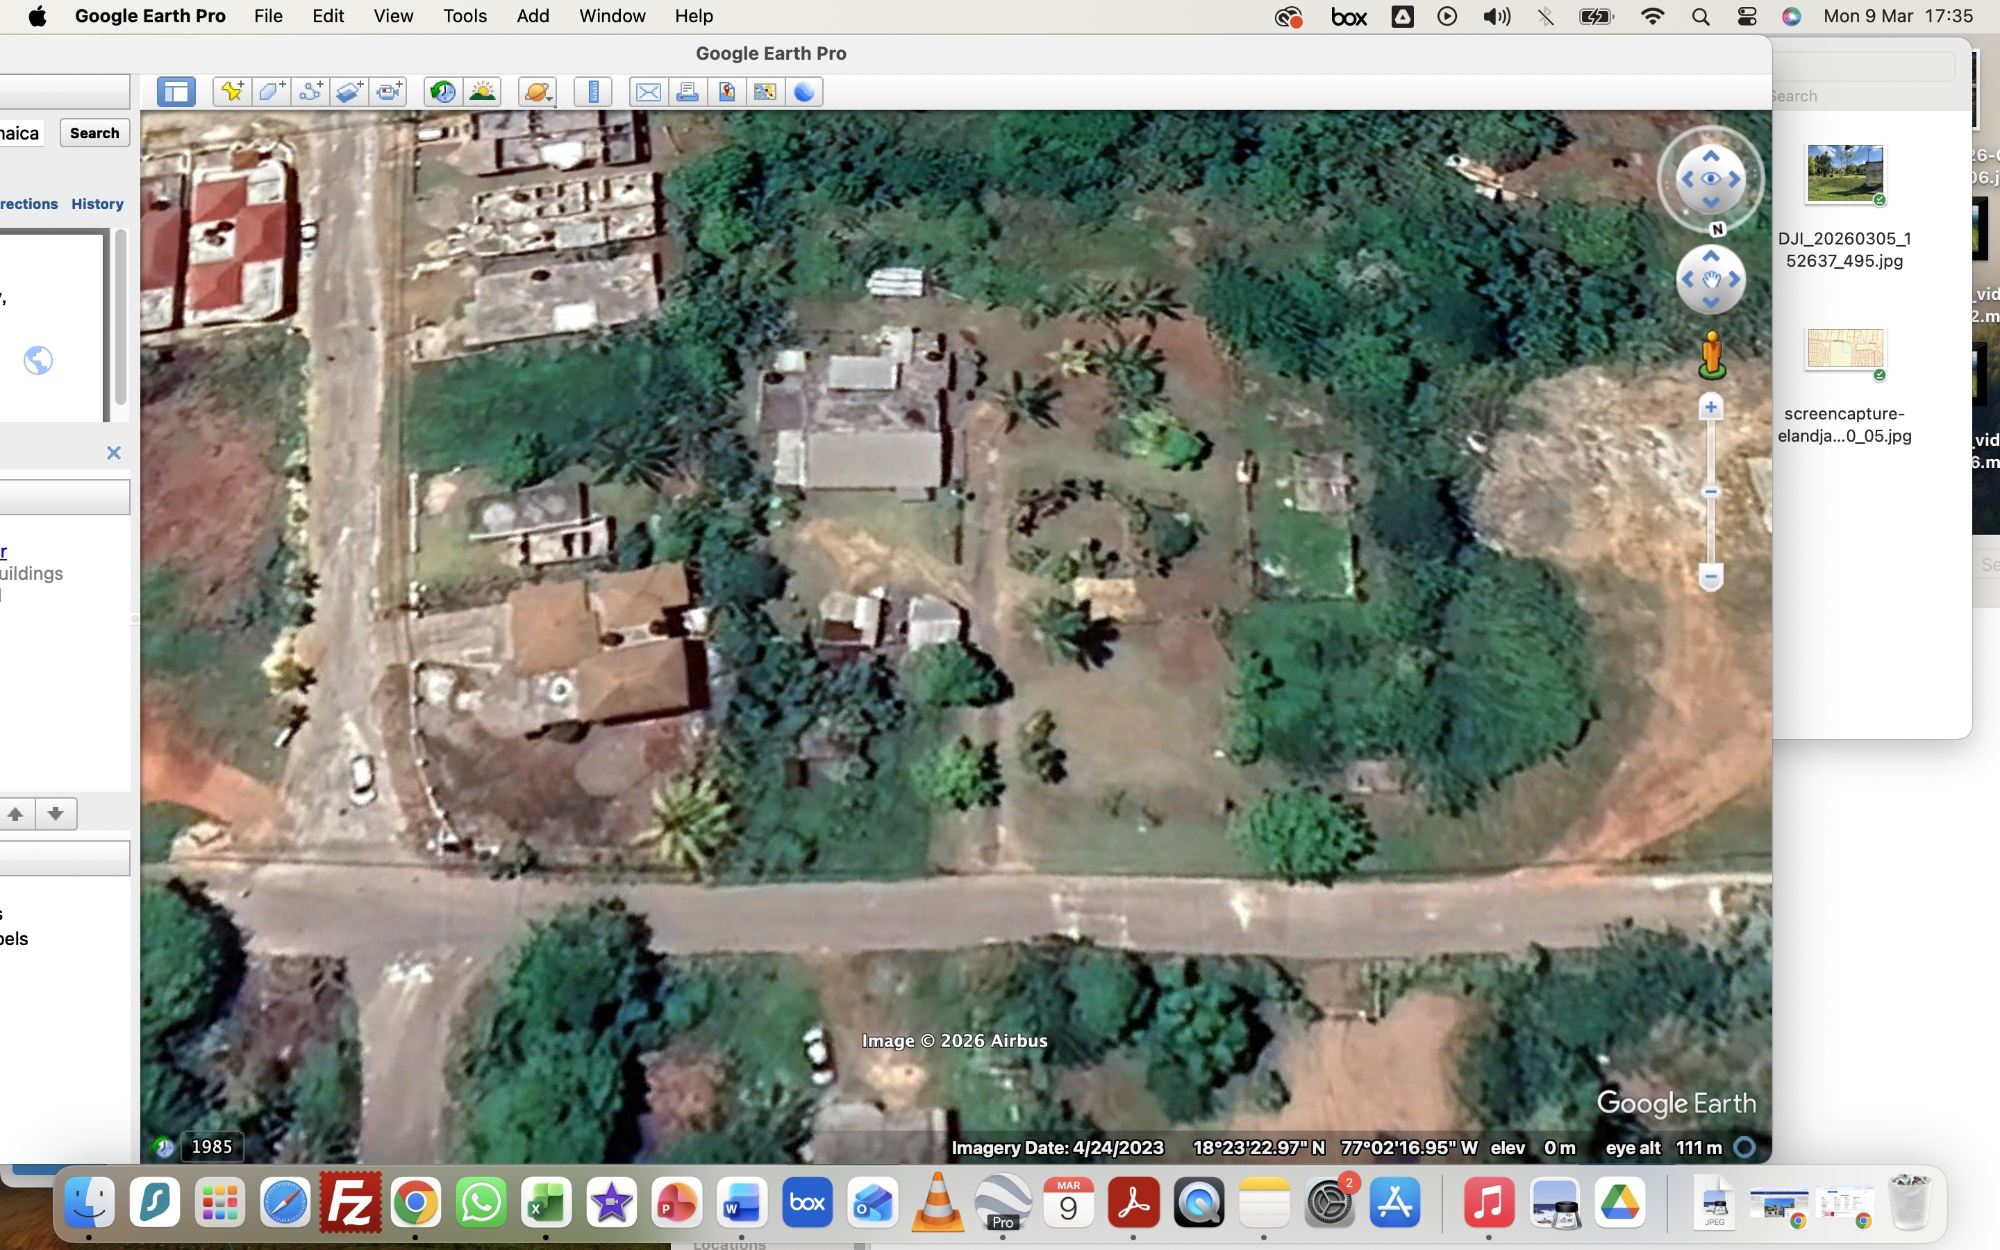This screenshot has width=2000, height=1250.
Task: Click the Print icon in toolbar
Action: tap(687, 92)
